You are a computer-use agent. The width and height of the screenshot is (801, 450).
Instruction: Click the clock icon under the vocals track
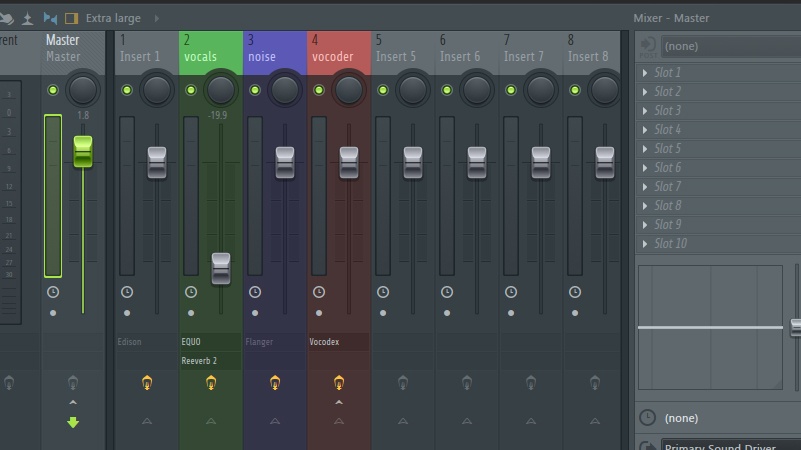click(190, 292)
